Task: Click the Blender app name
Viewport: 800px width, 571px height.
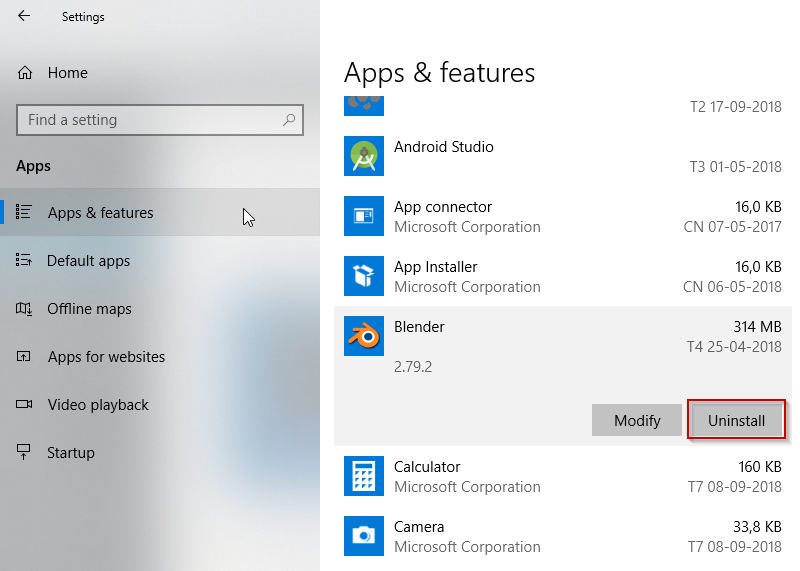Action: click(419, 327)
